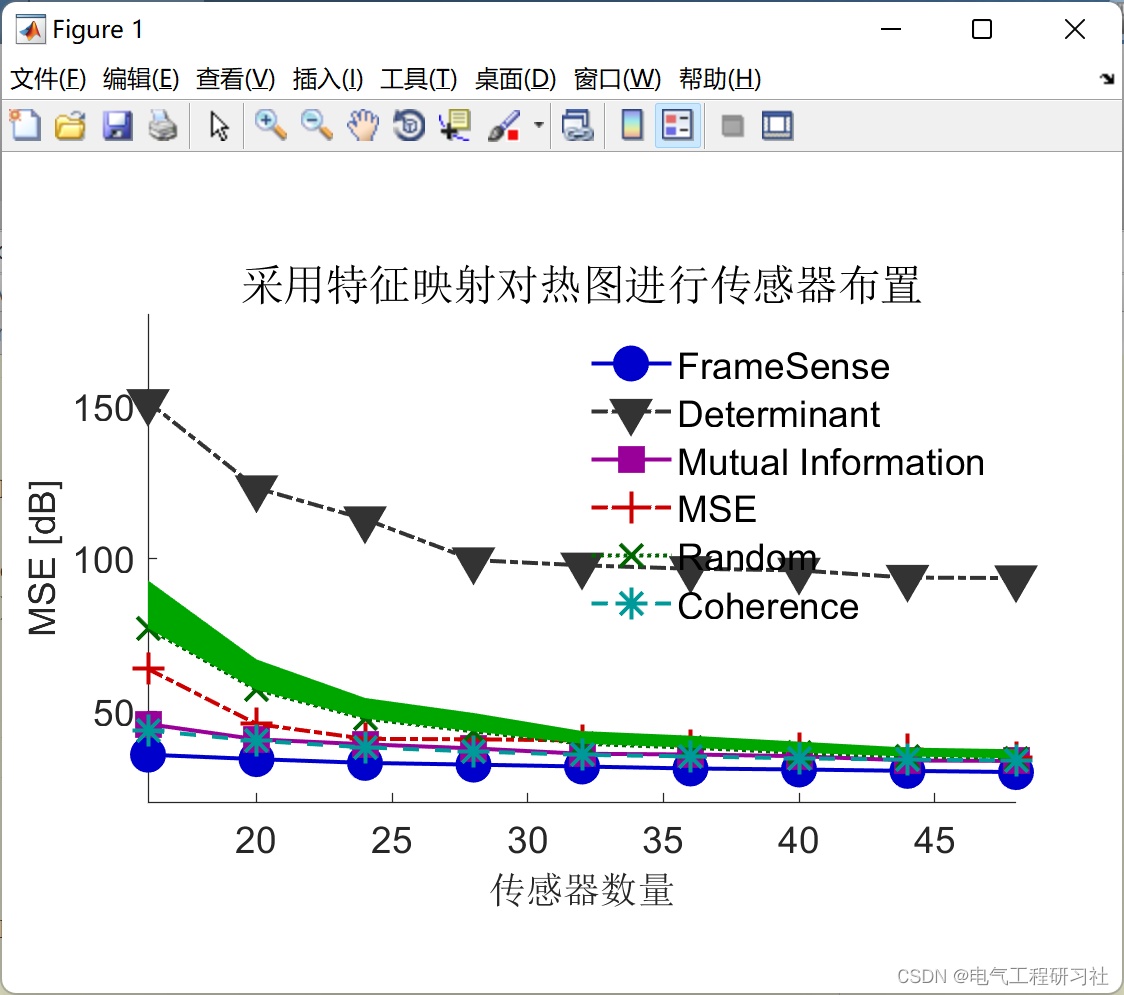The height and width of the screenshot is (995, 1124).
Task: Select the Edit Plot arrow tool
Action: pyautogui.click(x=219, y=126)
